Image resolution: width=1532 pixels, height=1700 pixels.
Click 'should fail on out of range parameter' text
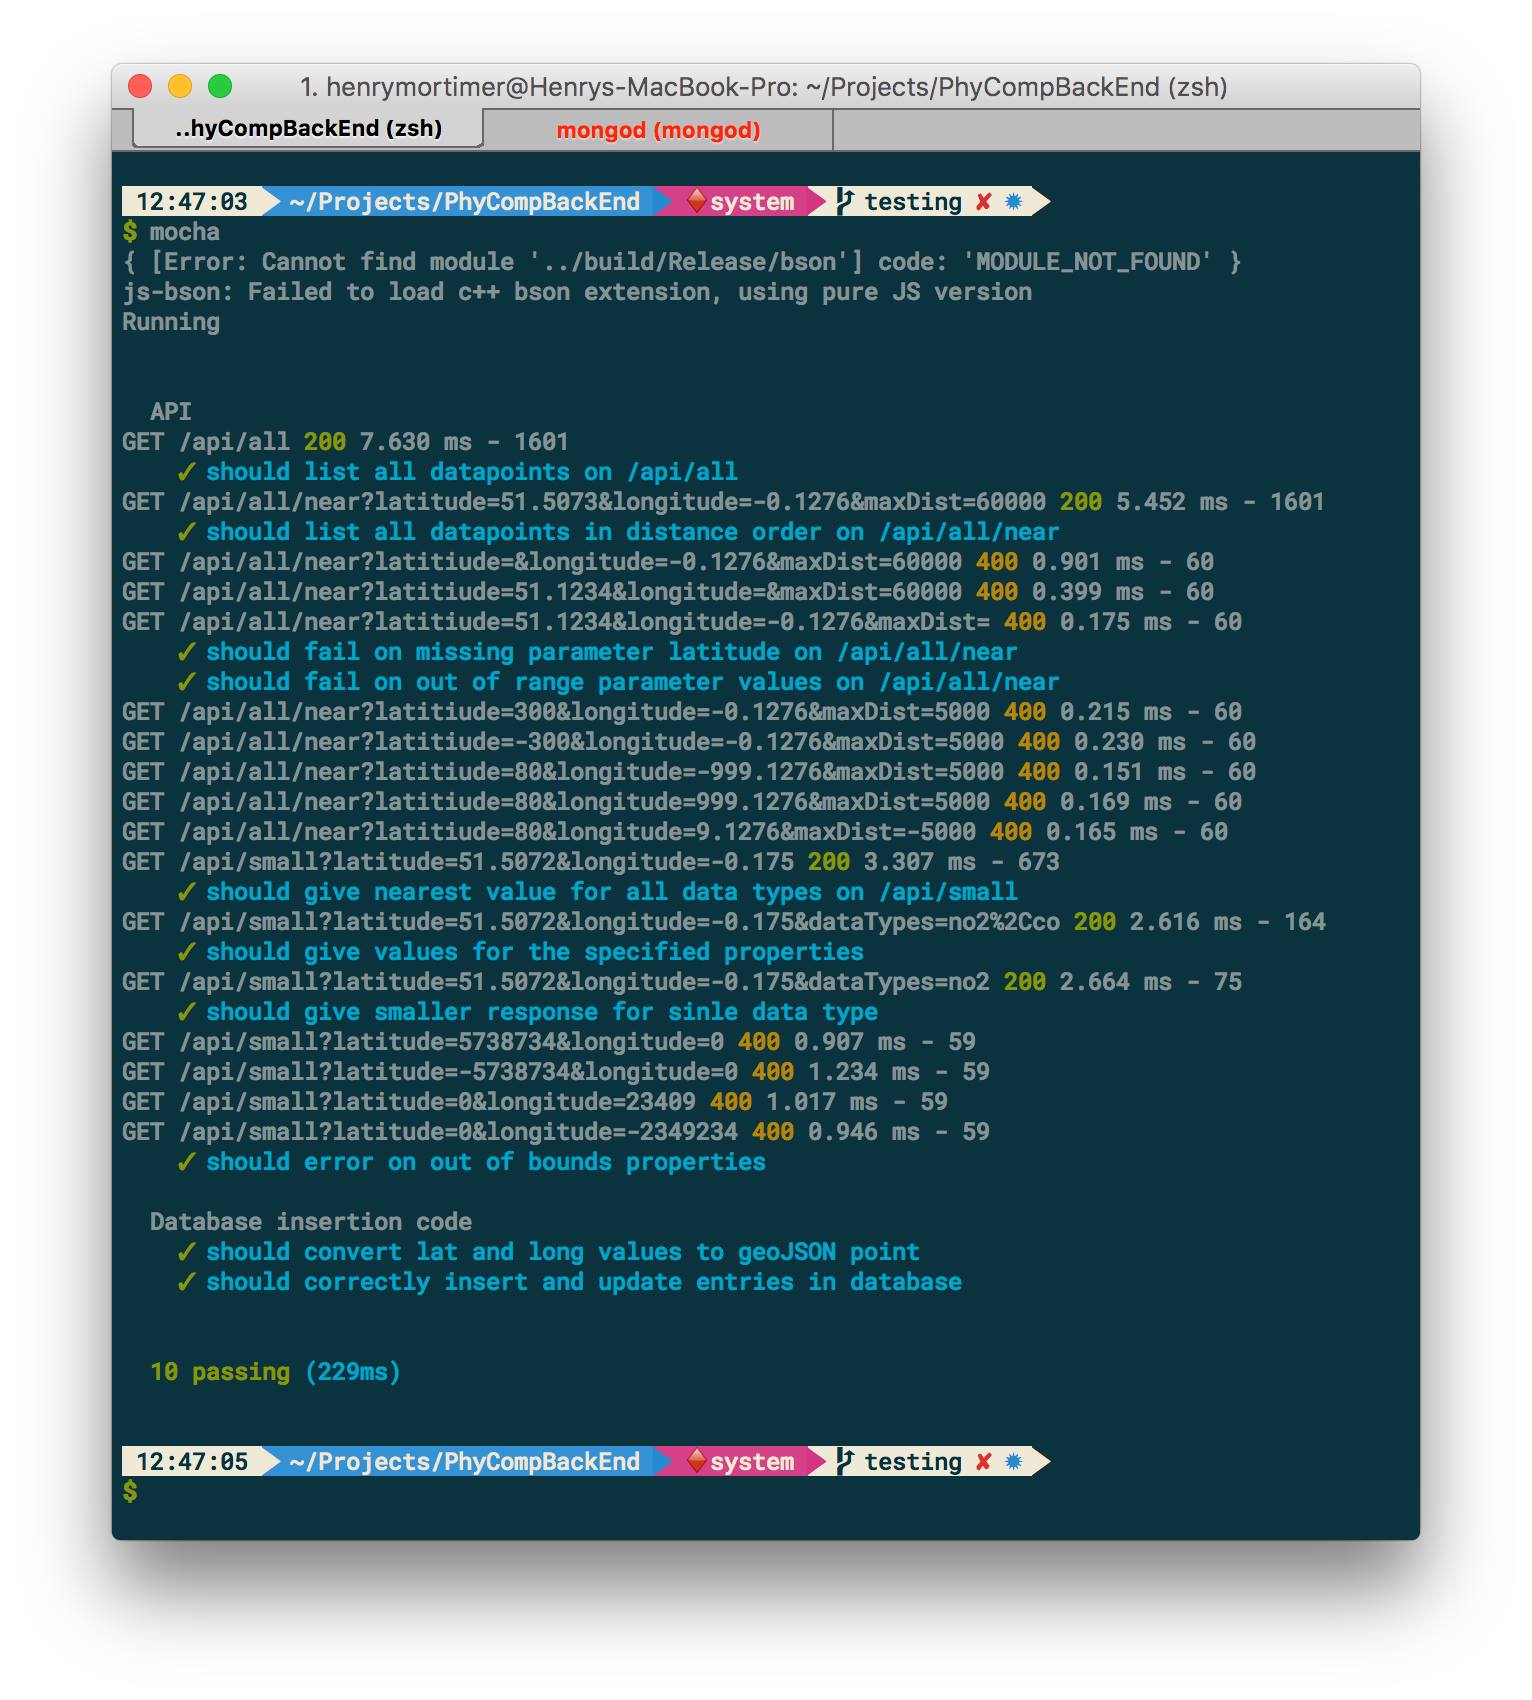point(632,682)
